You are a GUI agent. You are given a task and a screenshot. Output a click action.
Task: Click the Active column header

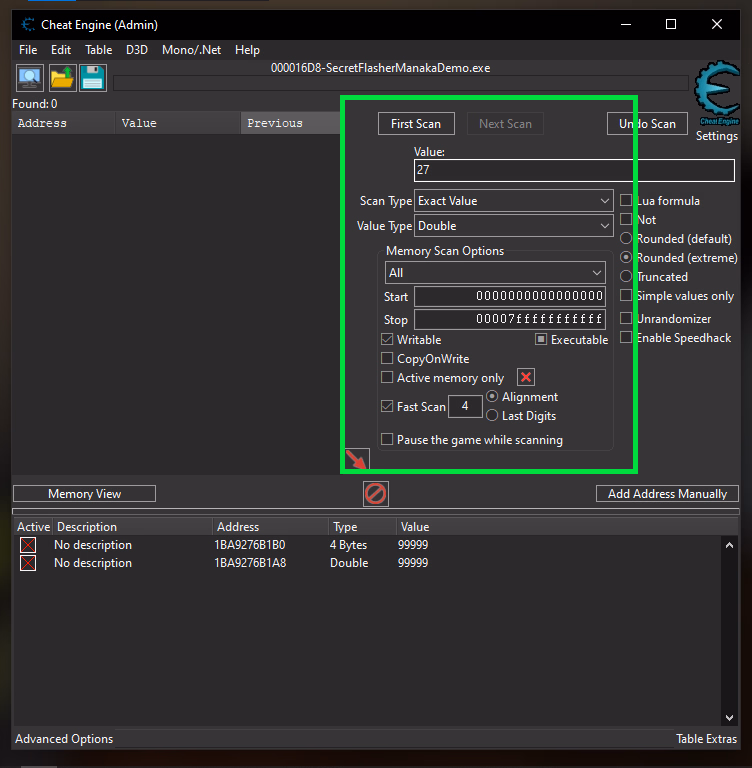(x=33, y=527)
